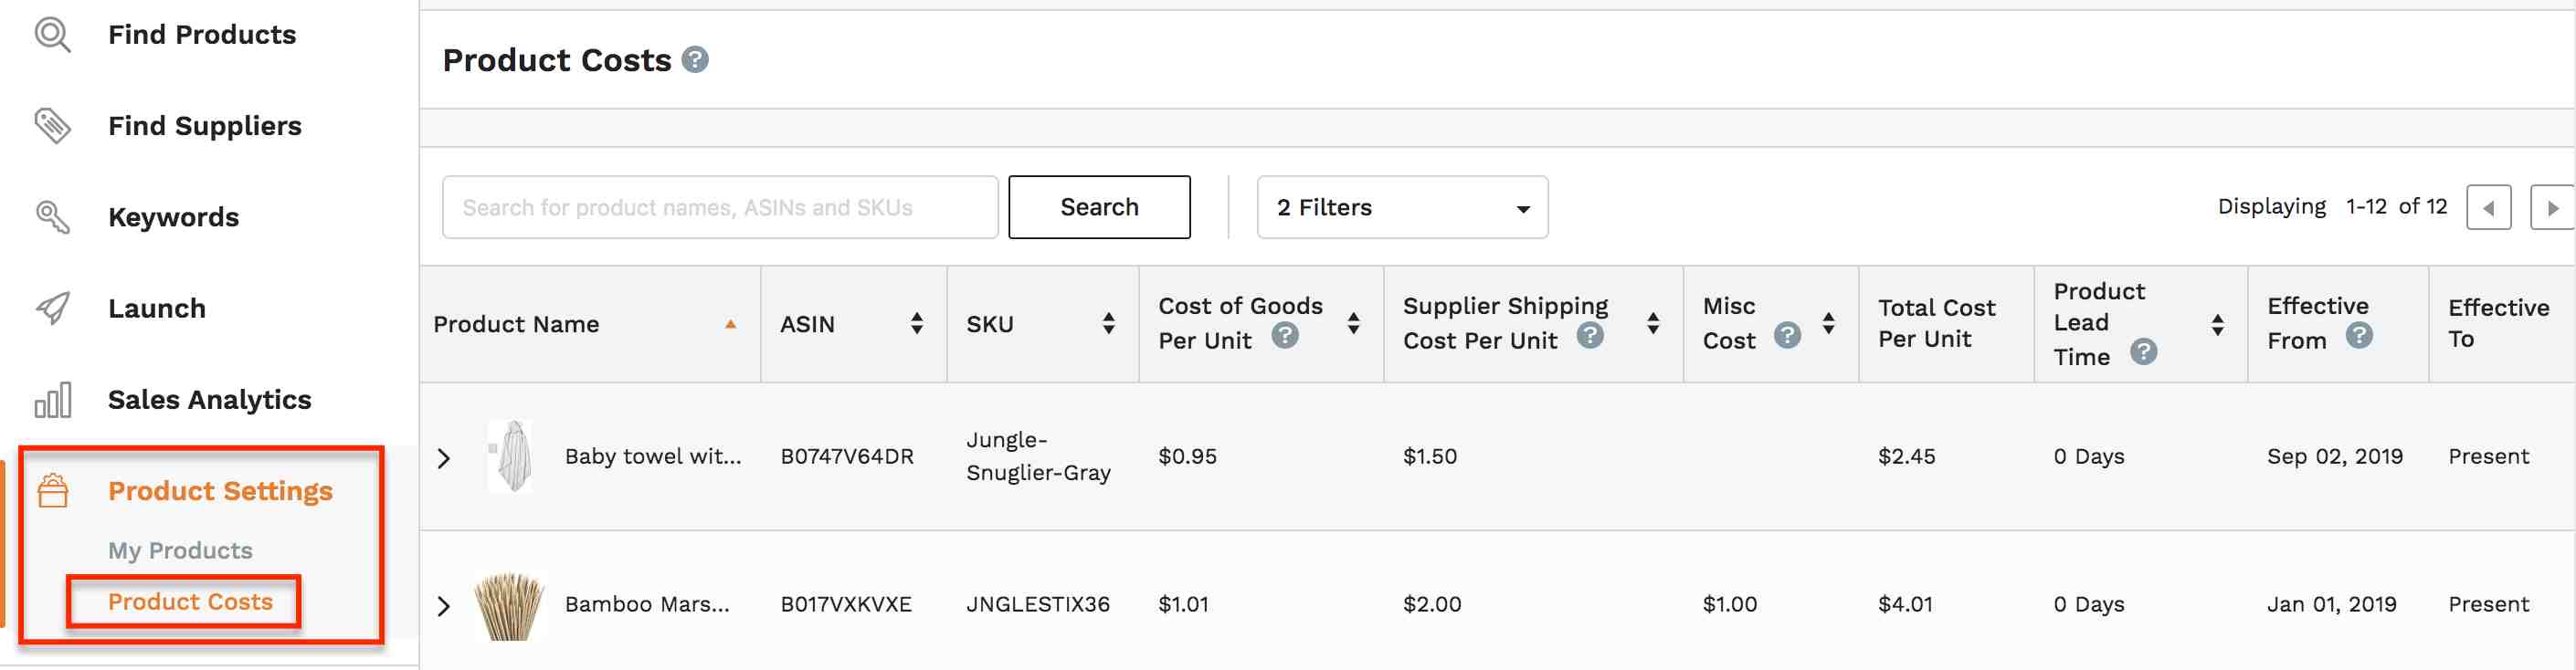This screenshot has height=670, width=2576.
Task: Click the Sales Analytics bar chart icon
Action: pos(53,400)
